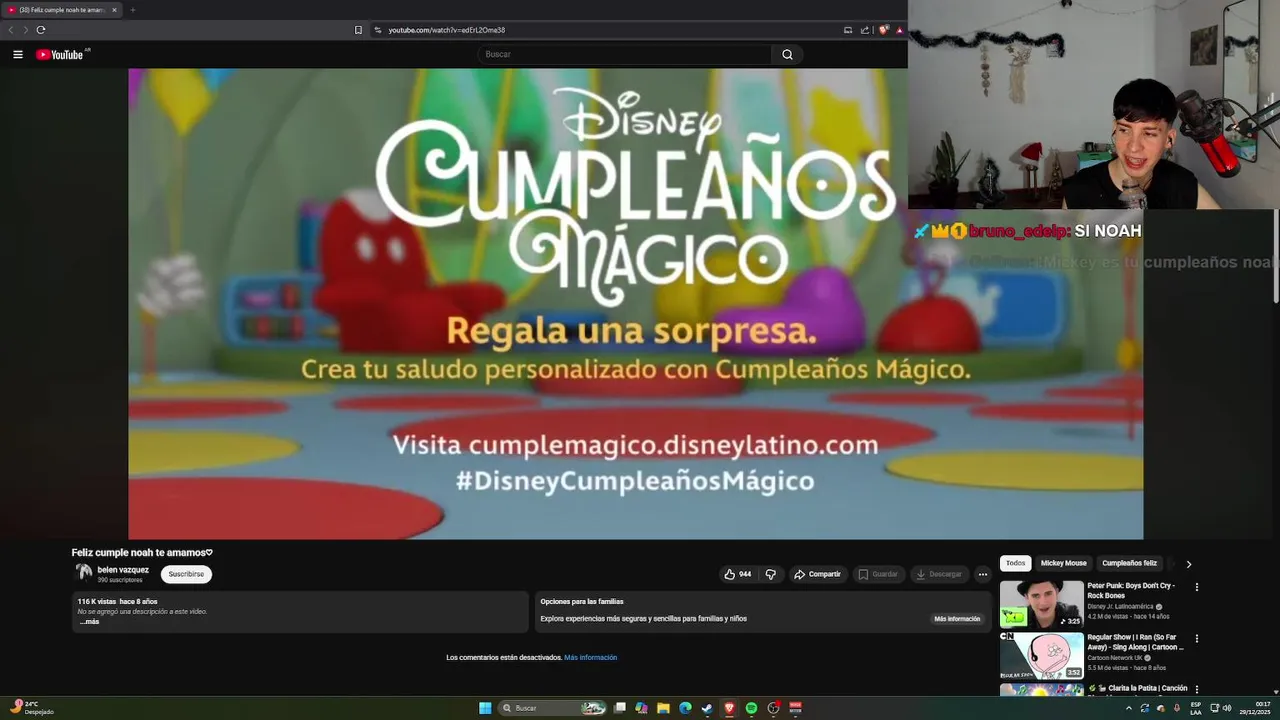Open Peter Punk Boys Don't Cry thumbnail
The height and width of the screenshot is (720, 1280).
(1041, 604)
